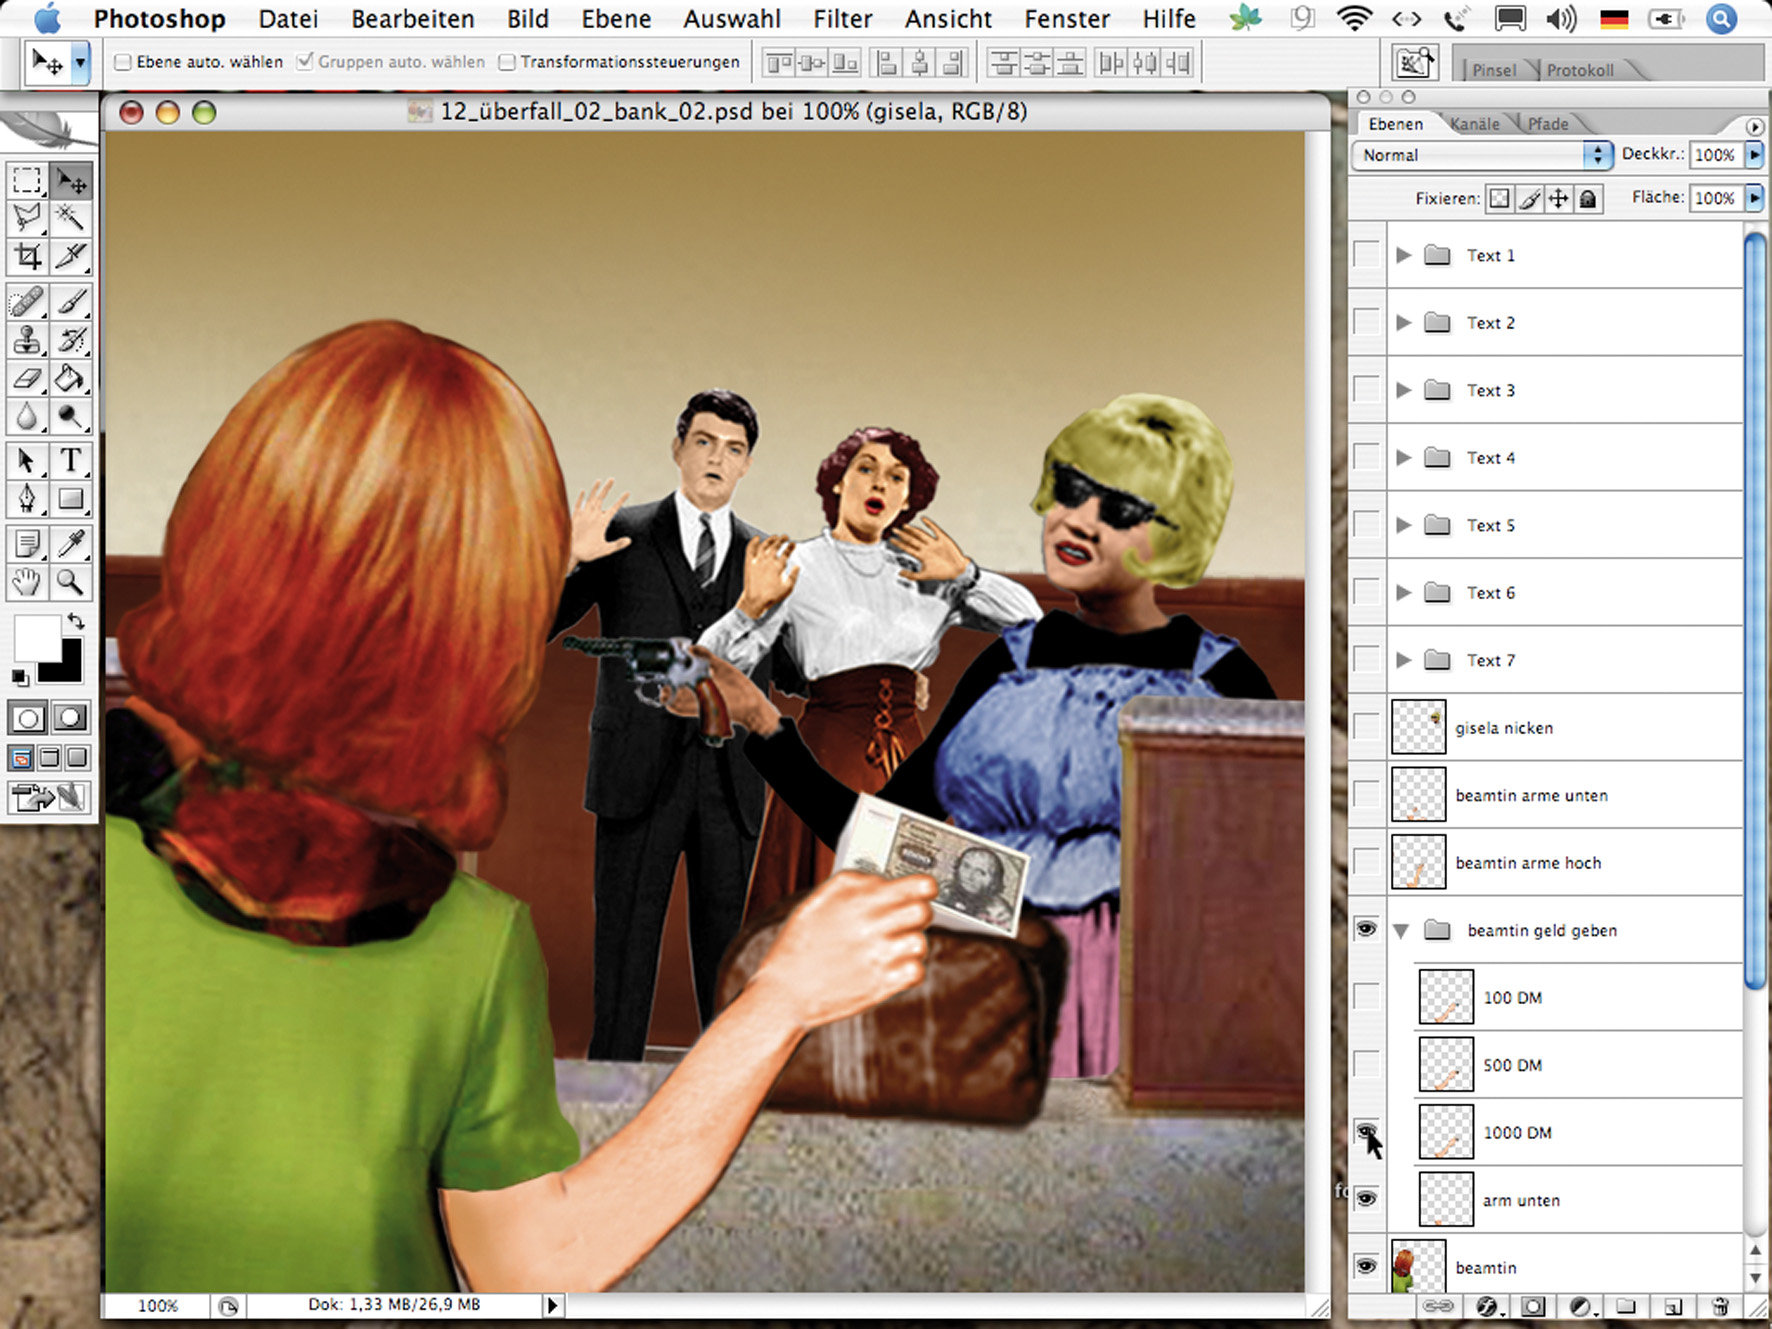Image resolution: width=1772 pixels, height=1329 pixels.
Task: Collapse the 'beamtin geld geben' group
Action: (1402, 931)
